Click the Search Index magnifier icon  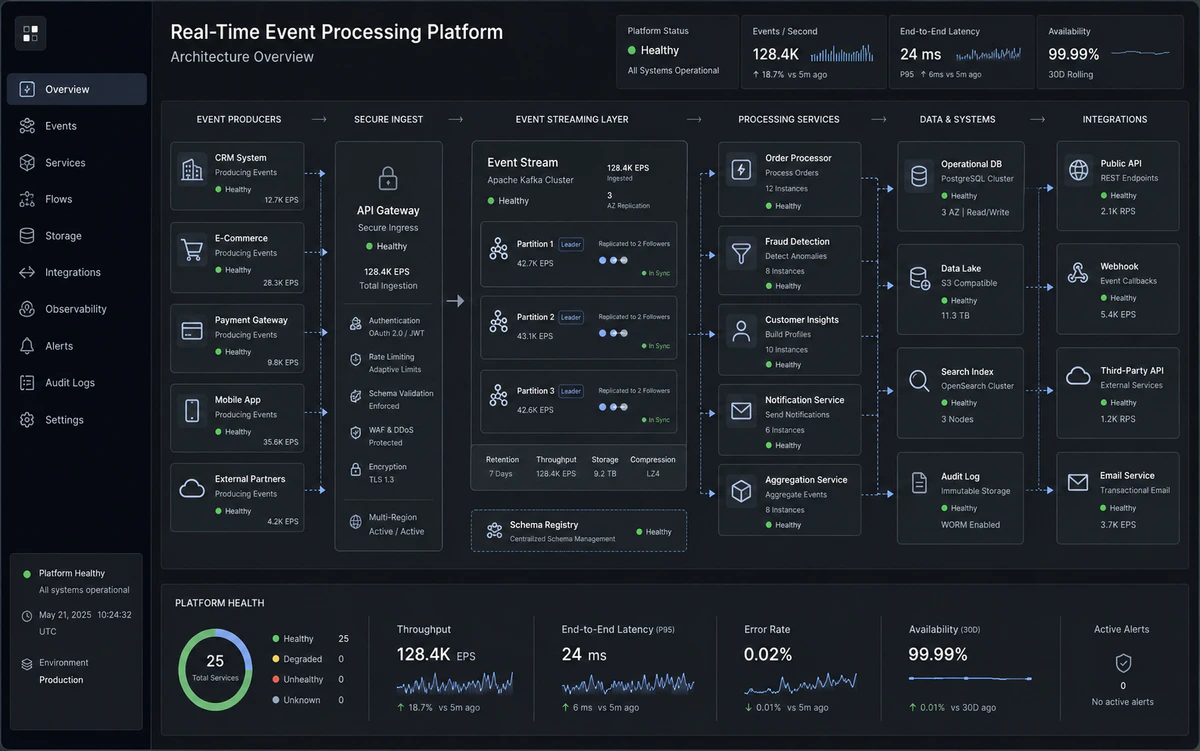click(918, 381)
